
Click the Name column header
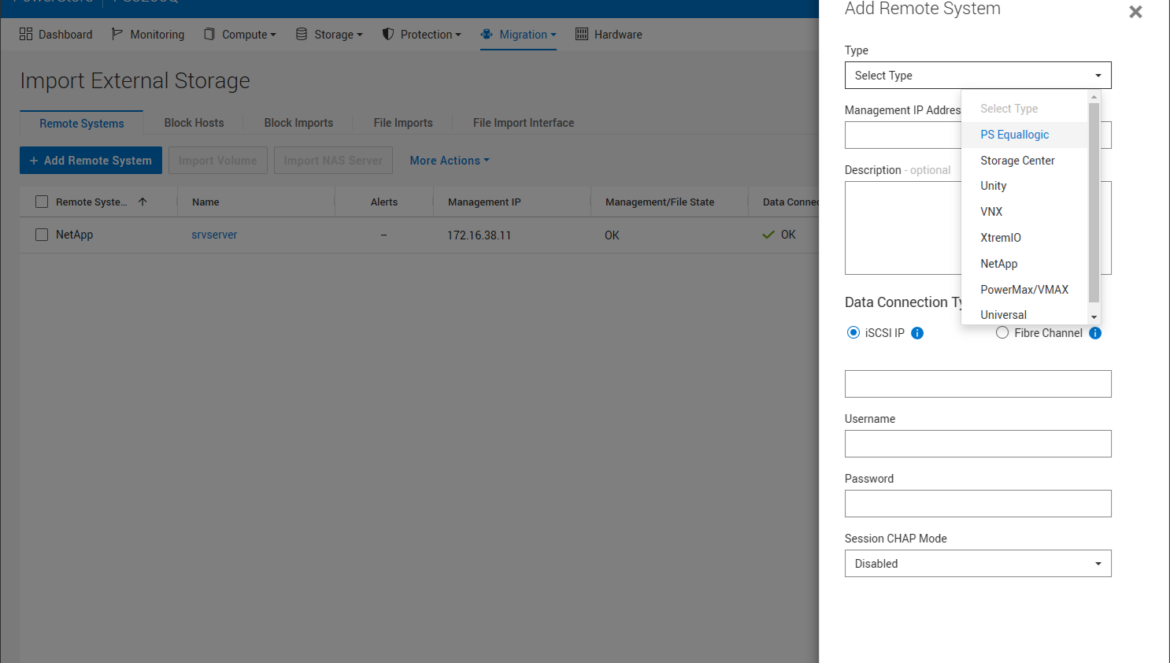(x=205, y=202)
